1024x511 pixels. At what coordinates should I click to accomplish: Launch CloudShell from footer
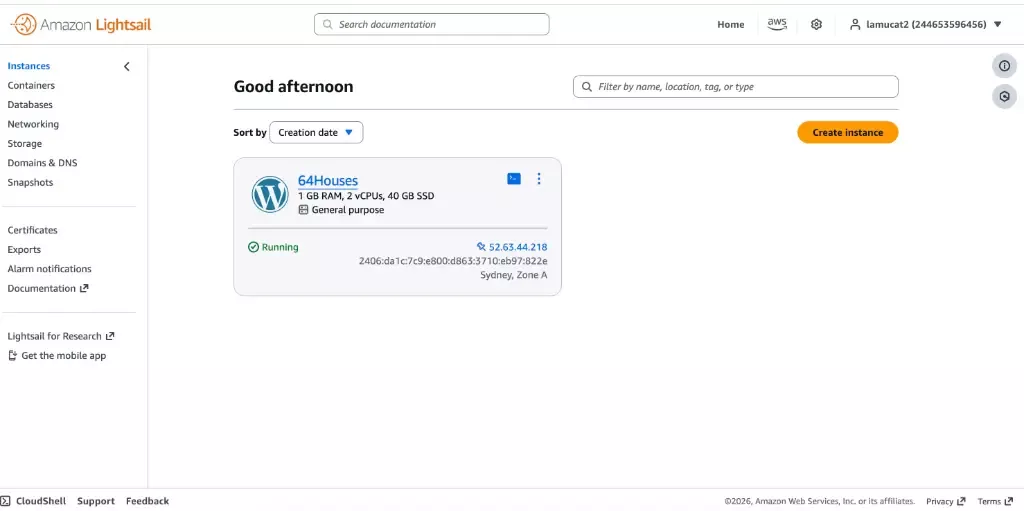click(x=33, y=501)
